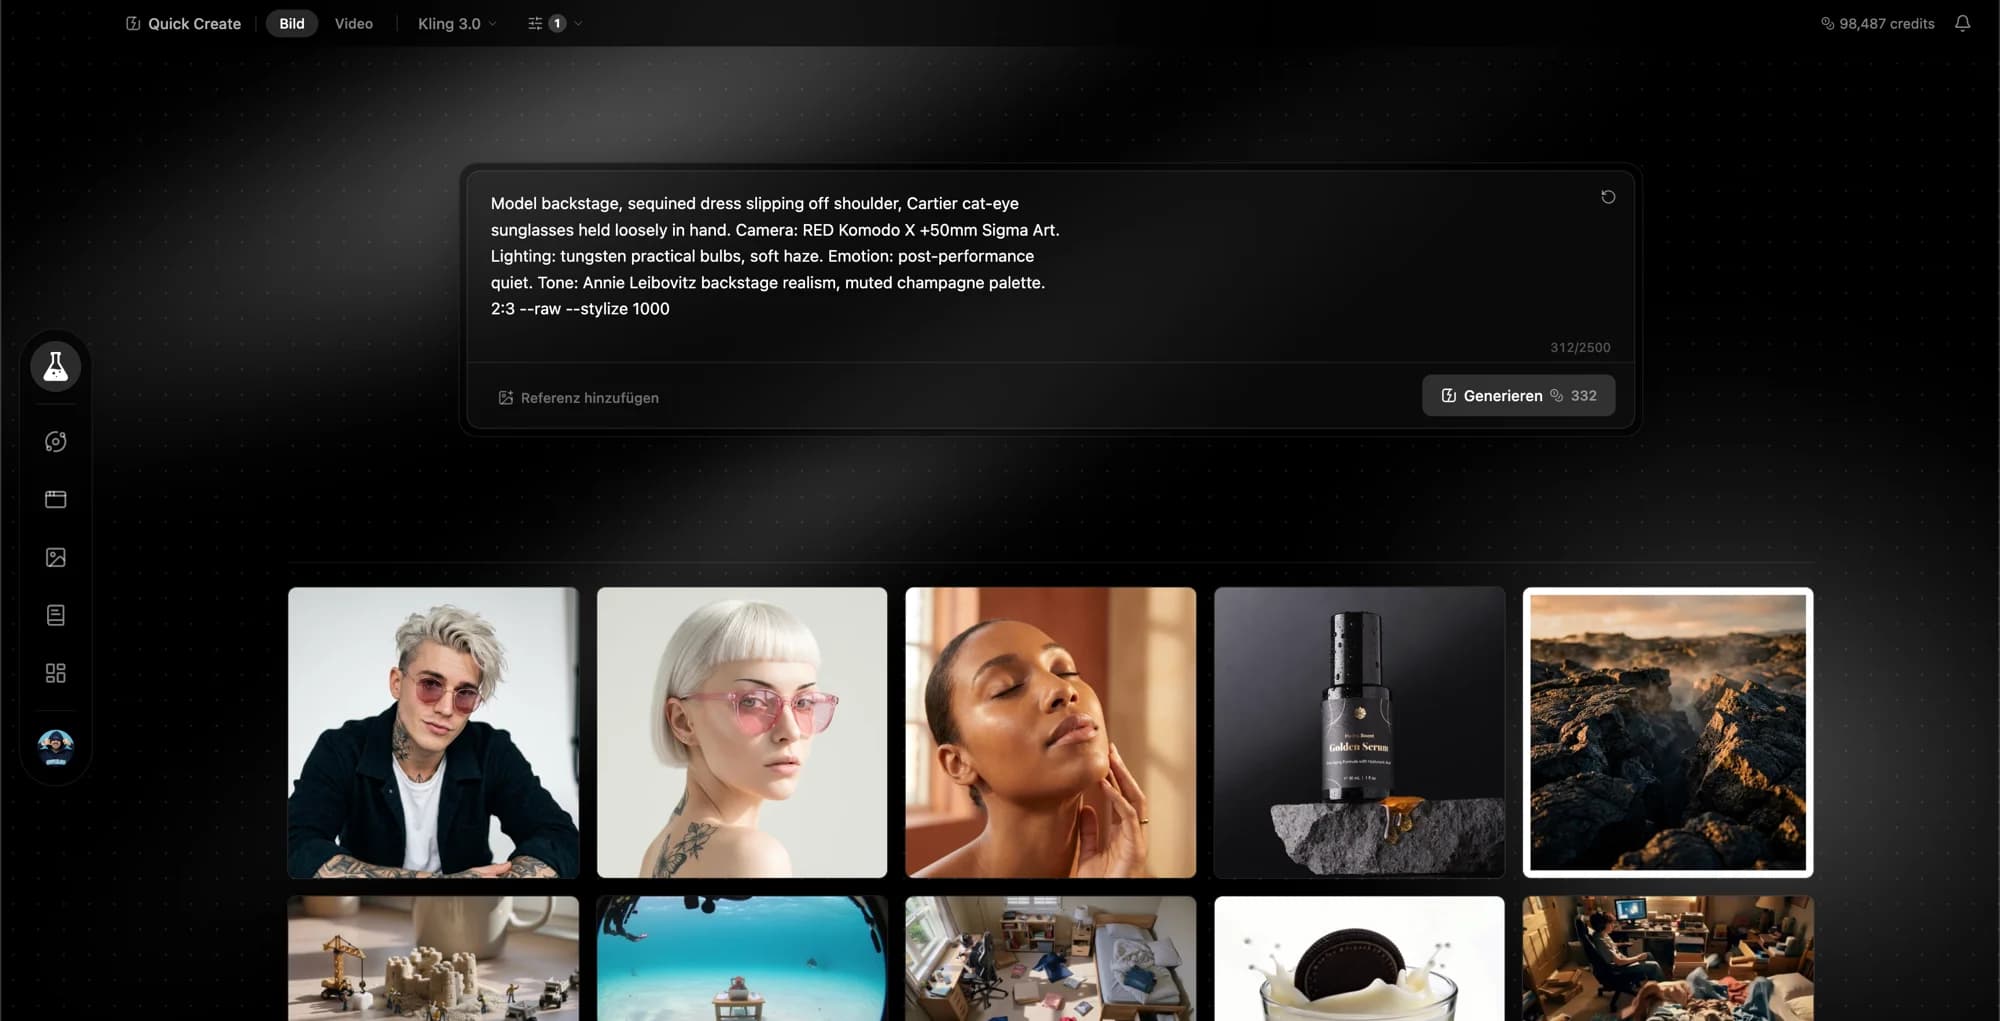Open the Golden Serum product thumbnail
Screen dimensions: 2000x1021
(1358, 732)
